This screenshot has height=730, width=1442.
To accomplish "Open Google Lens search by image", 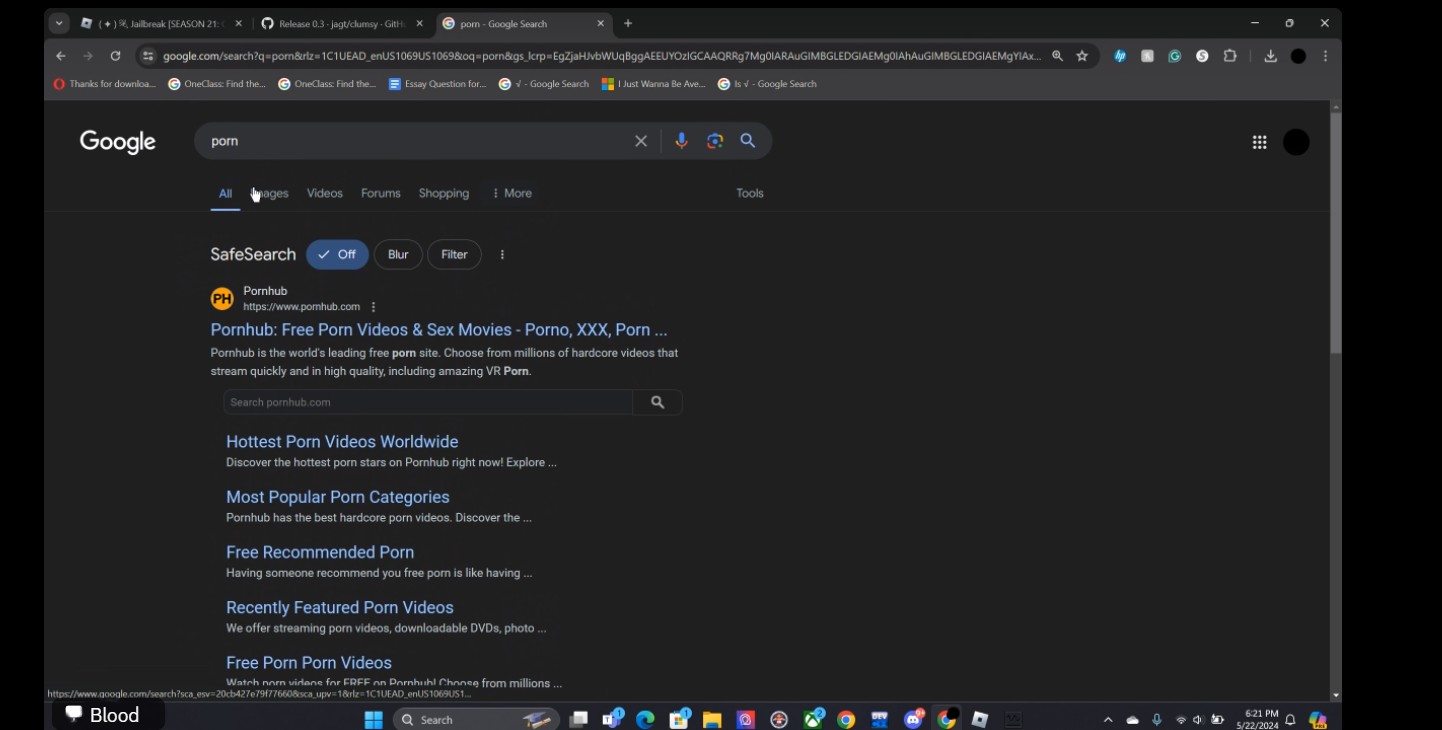I will click(714, 141).
